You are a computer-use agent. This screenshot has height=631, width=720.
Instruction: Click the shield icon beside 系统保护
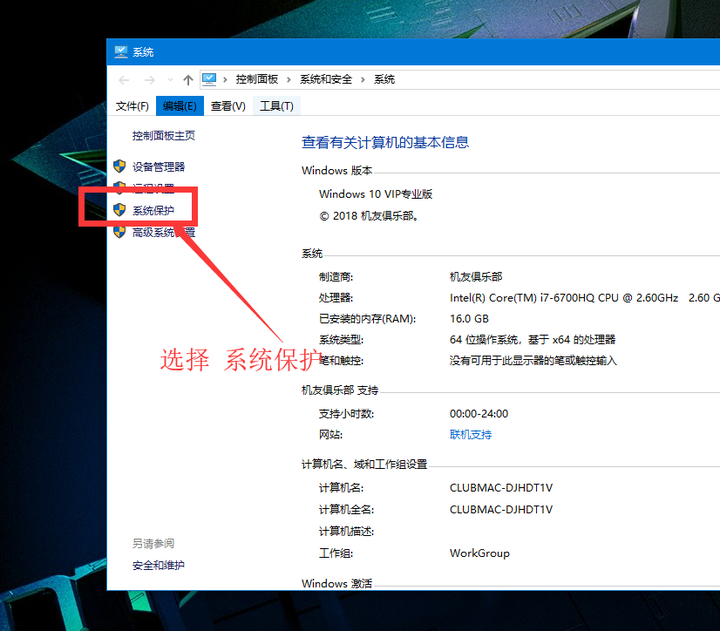[x=119, y=210]
